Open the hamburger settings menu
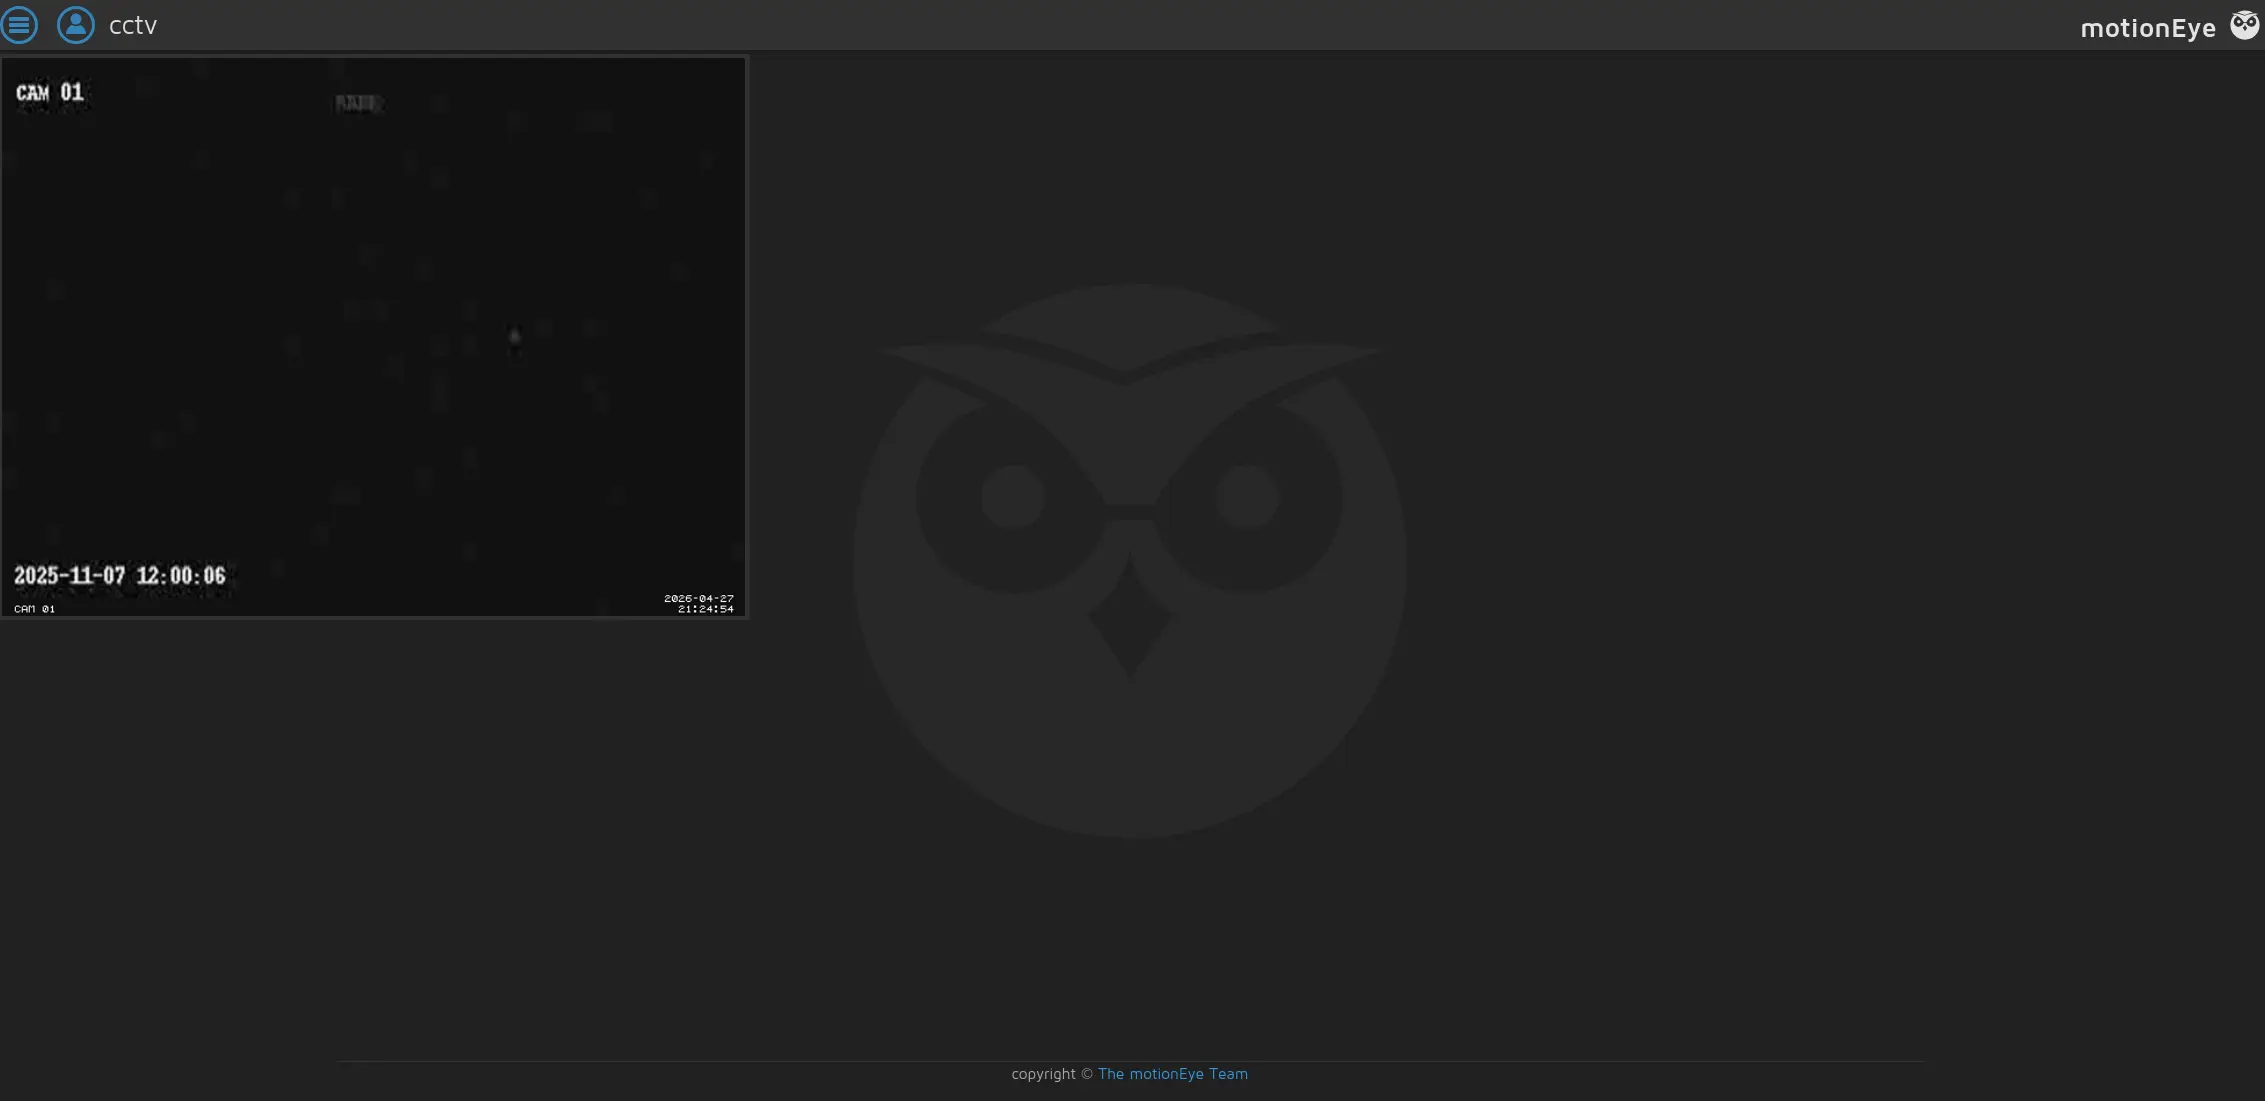This screenshot has width=2265, height=1101. click(19, 25)
